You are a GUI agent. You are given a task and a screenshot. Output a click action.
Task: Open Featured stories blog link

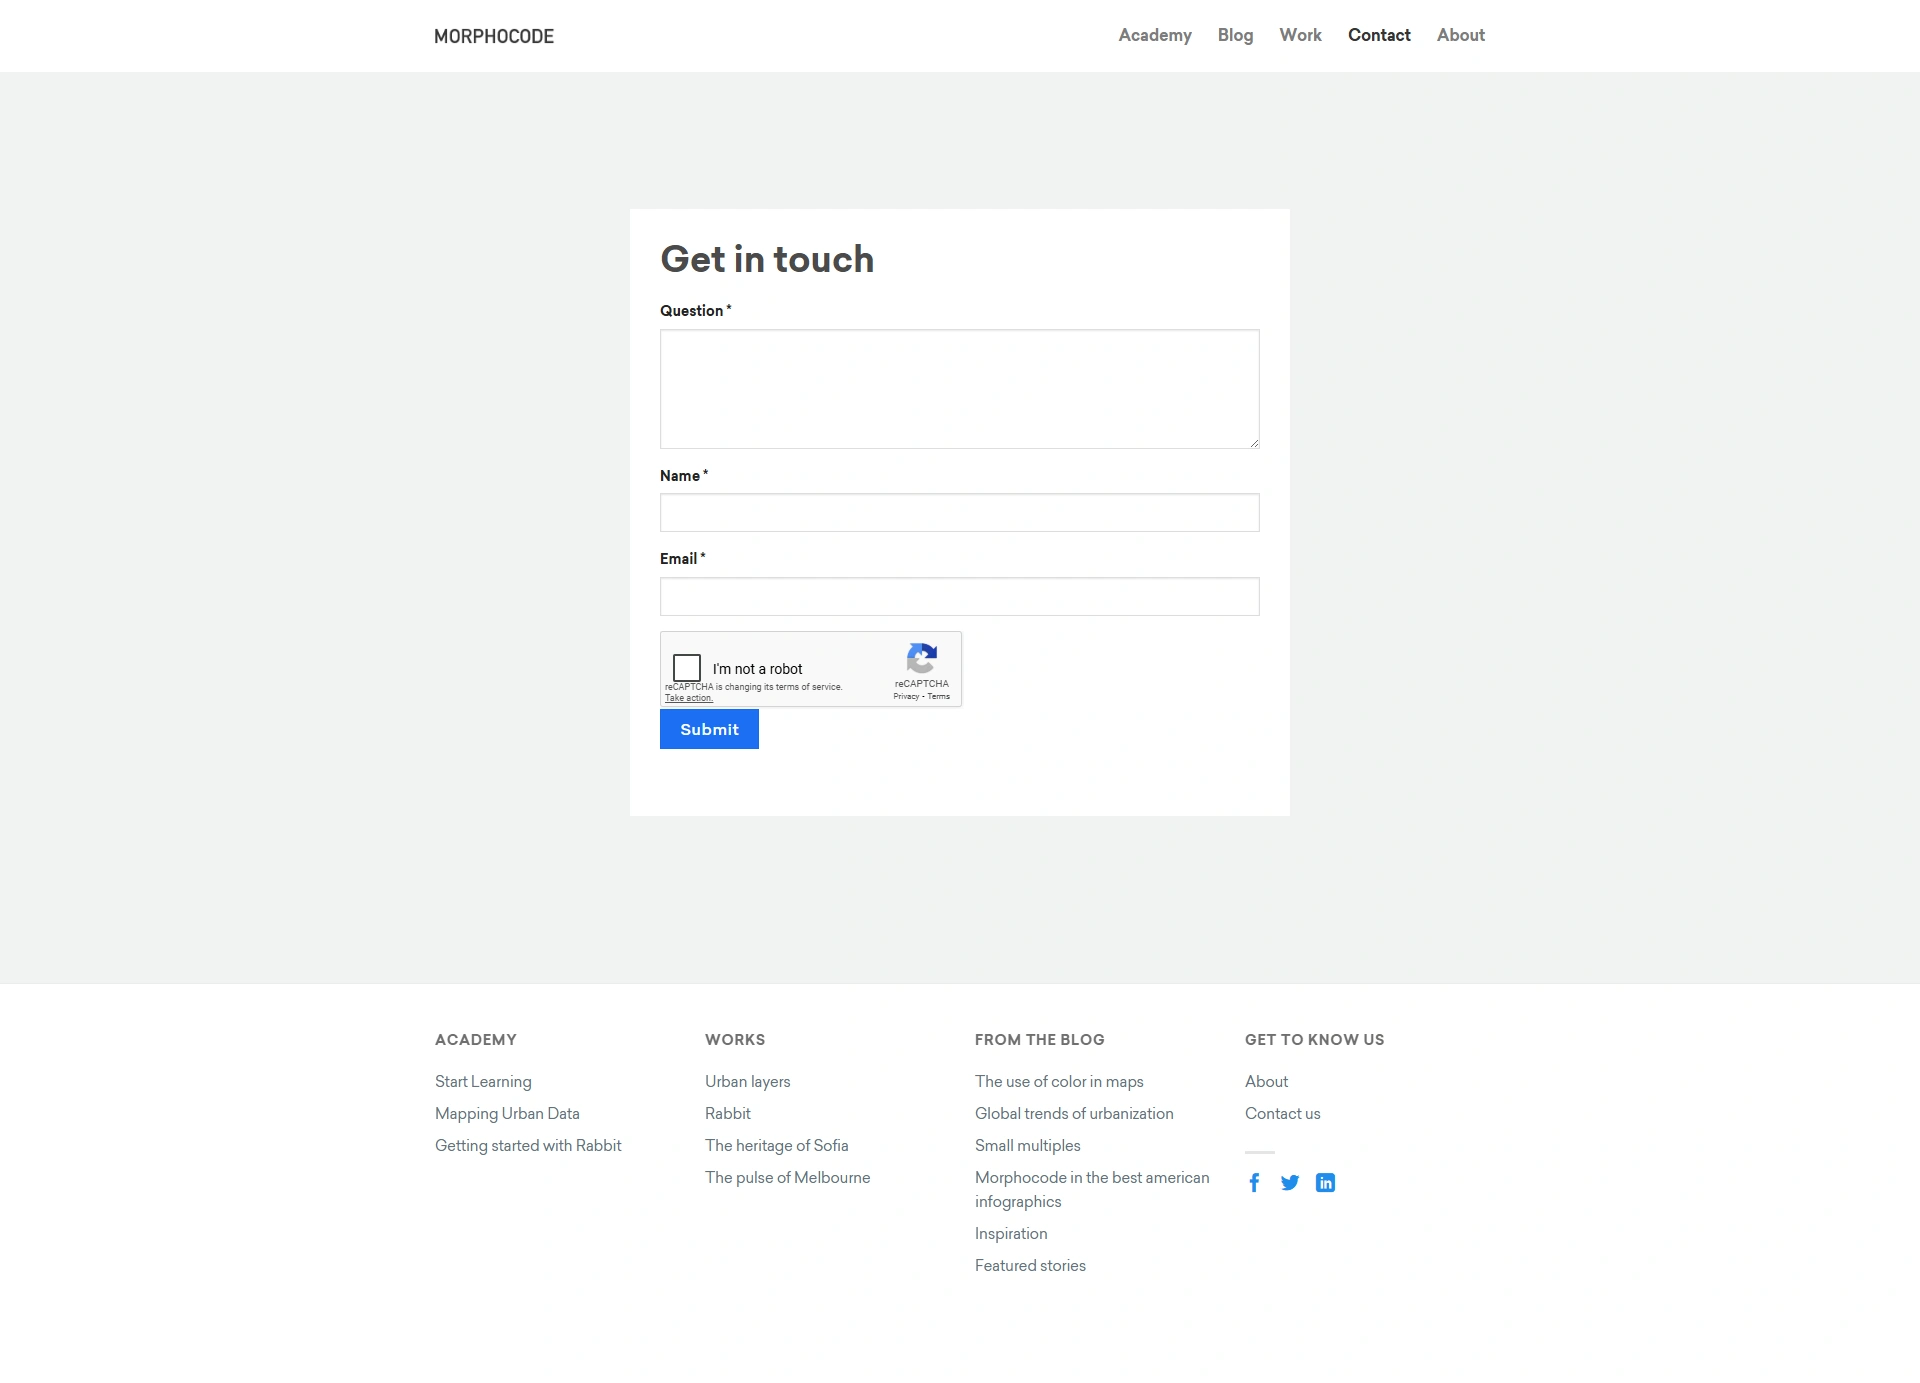(1030, 1265)
